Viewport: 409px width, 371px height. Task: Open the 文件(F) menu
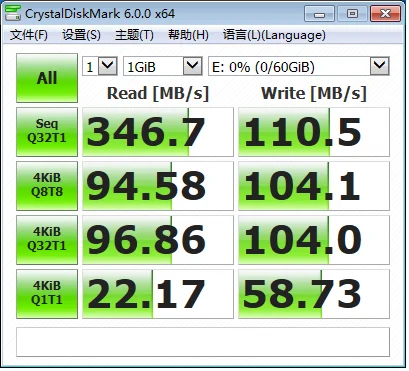29,35
